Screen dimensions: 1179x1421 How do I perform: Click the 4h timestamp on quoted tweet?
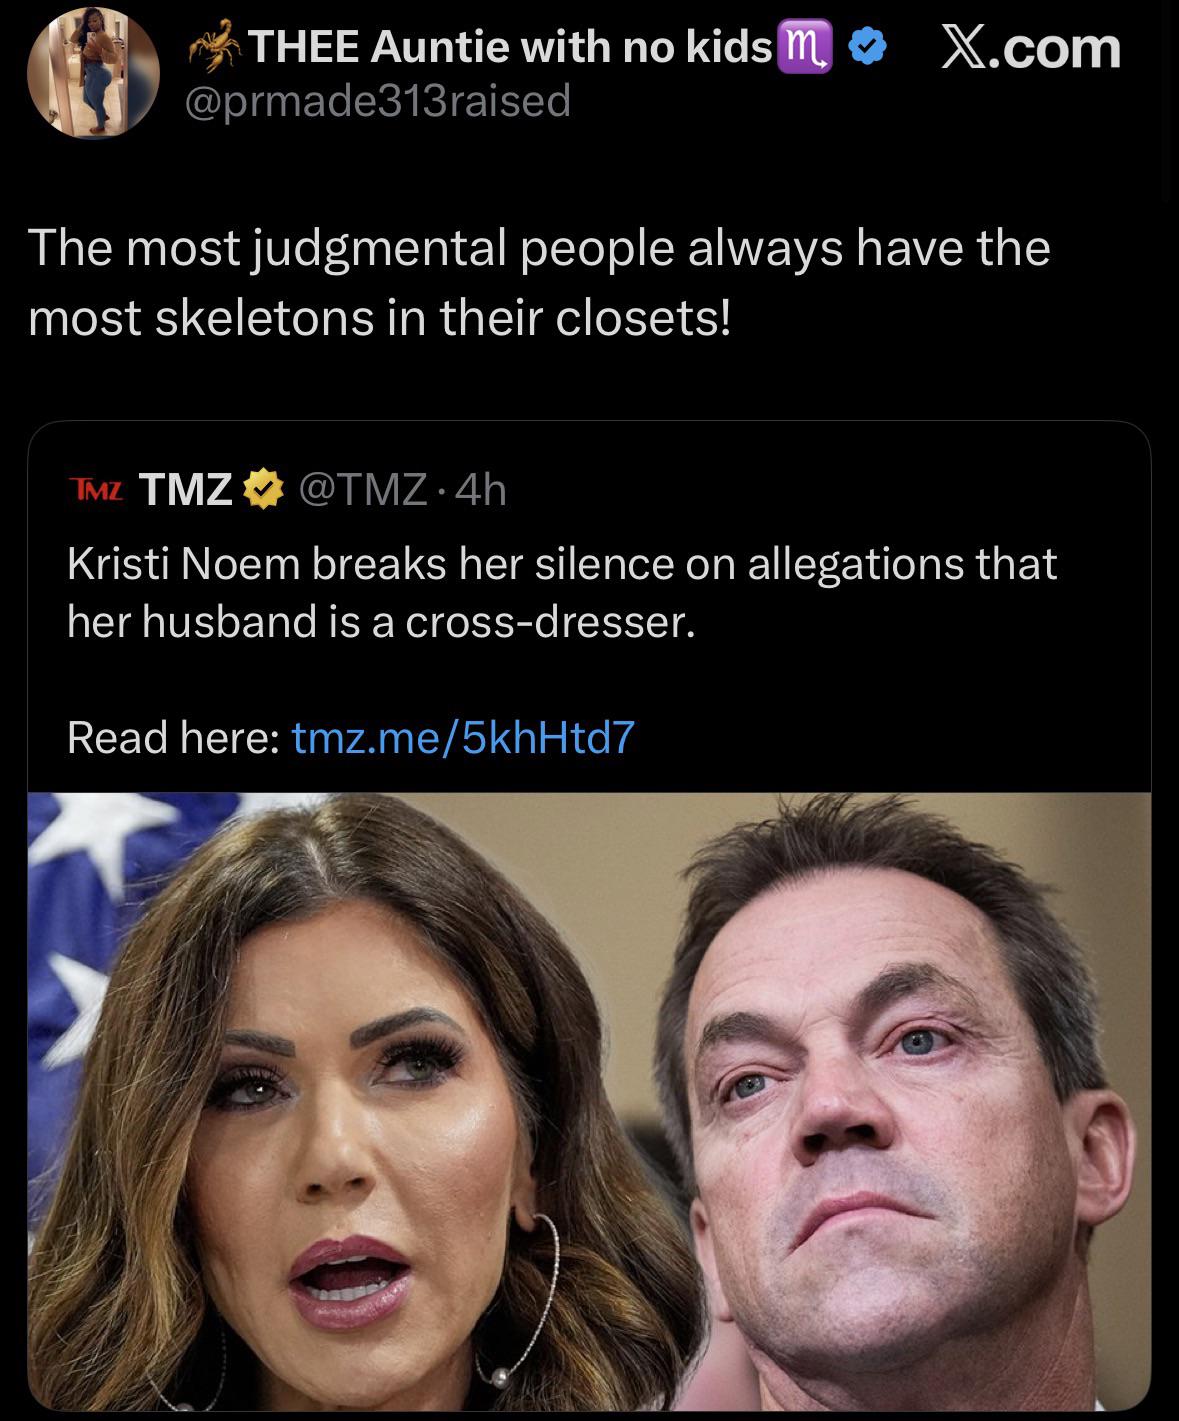point(481,489)
